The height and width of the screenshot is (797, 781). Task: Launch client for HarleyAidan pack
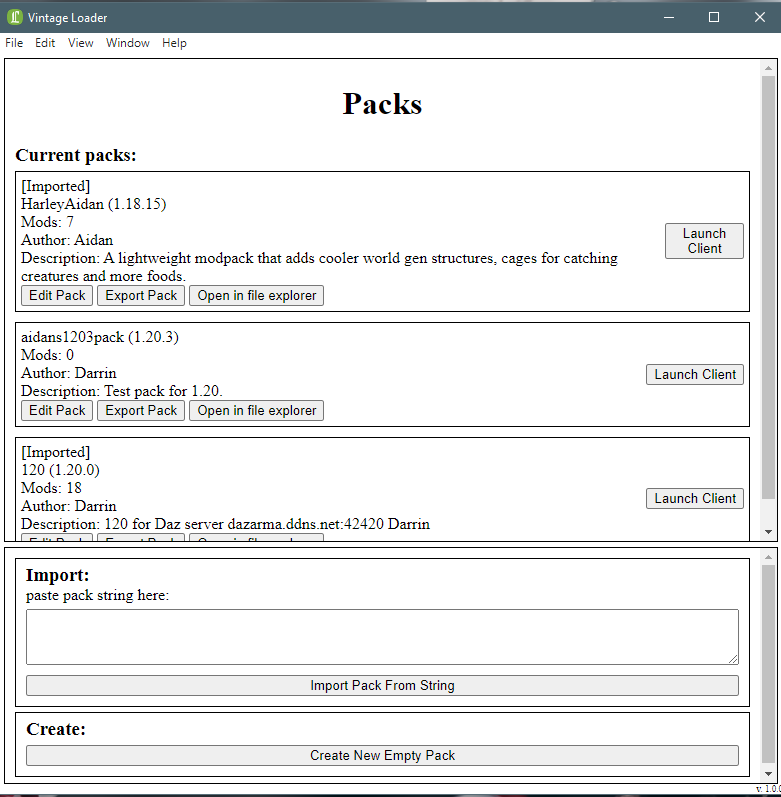(x=704, y=241)
